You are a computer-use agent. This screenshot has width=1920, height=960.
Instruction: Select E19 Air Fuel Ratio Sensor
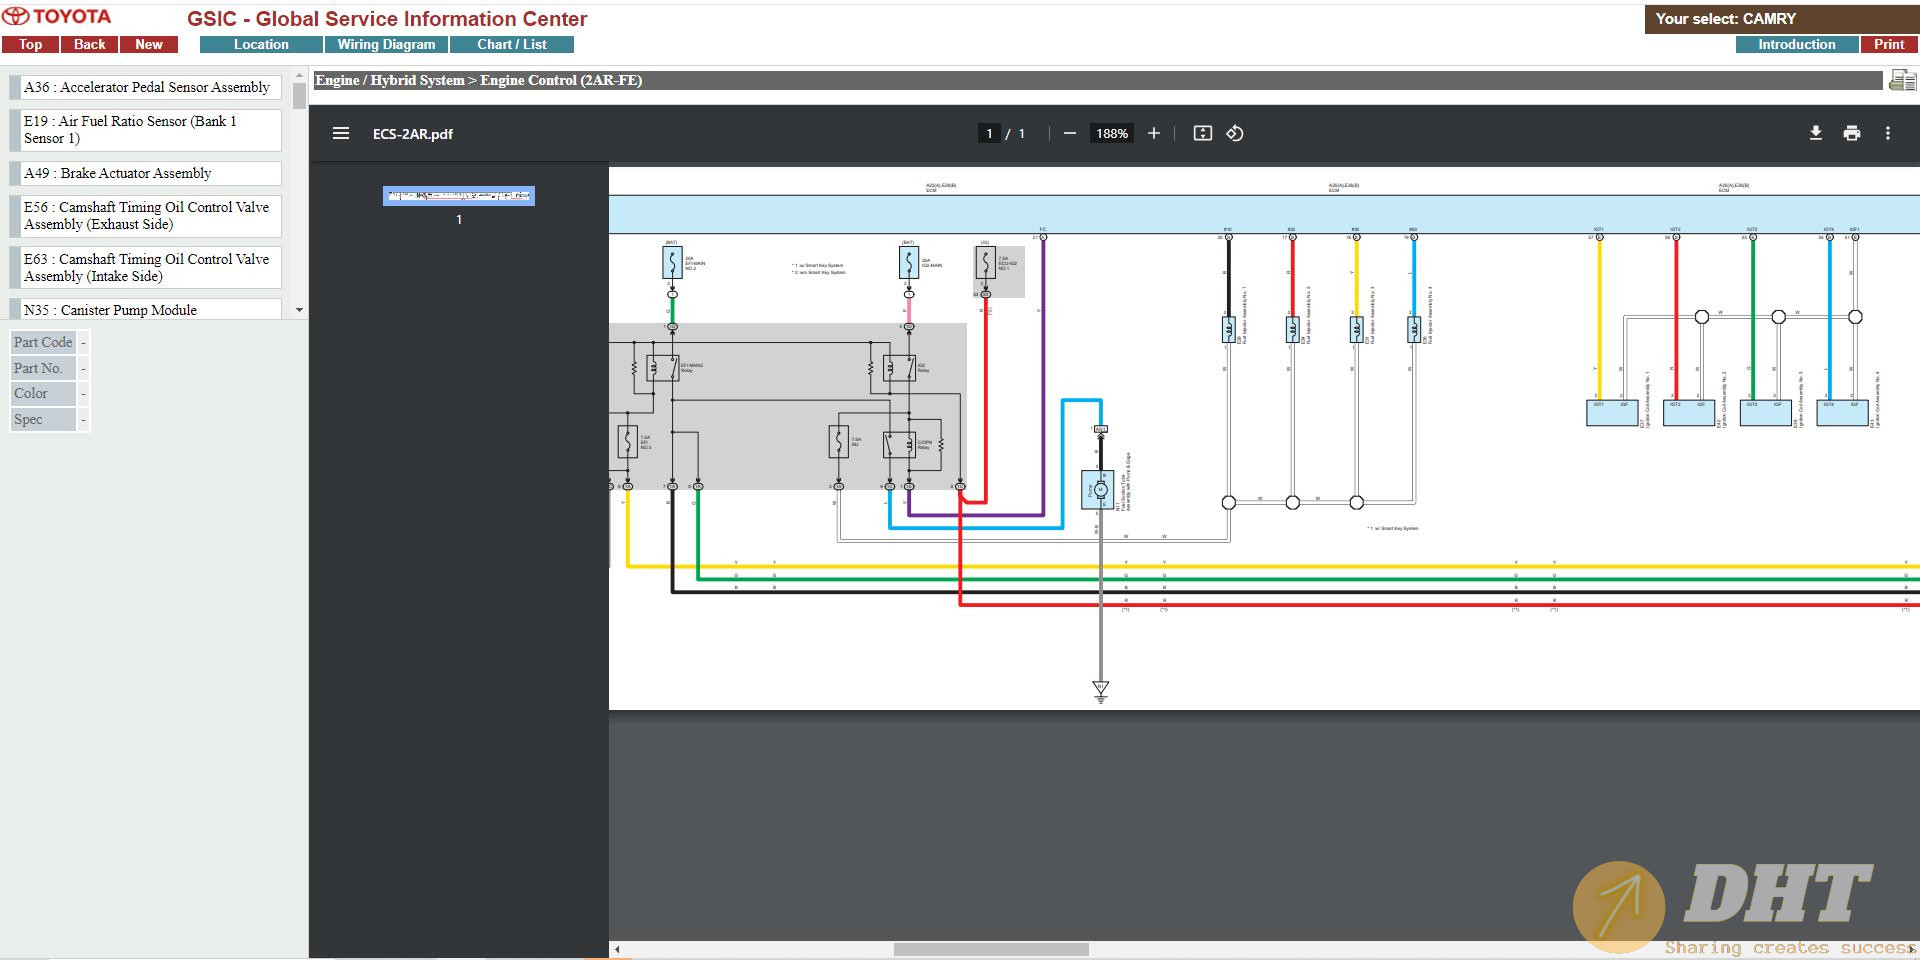(x=146, y=130)
